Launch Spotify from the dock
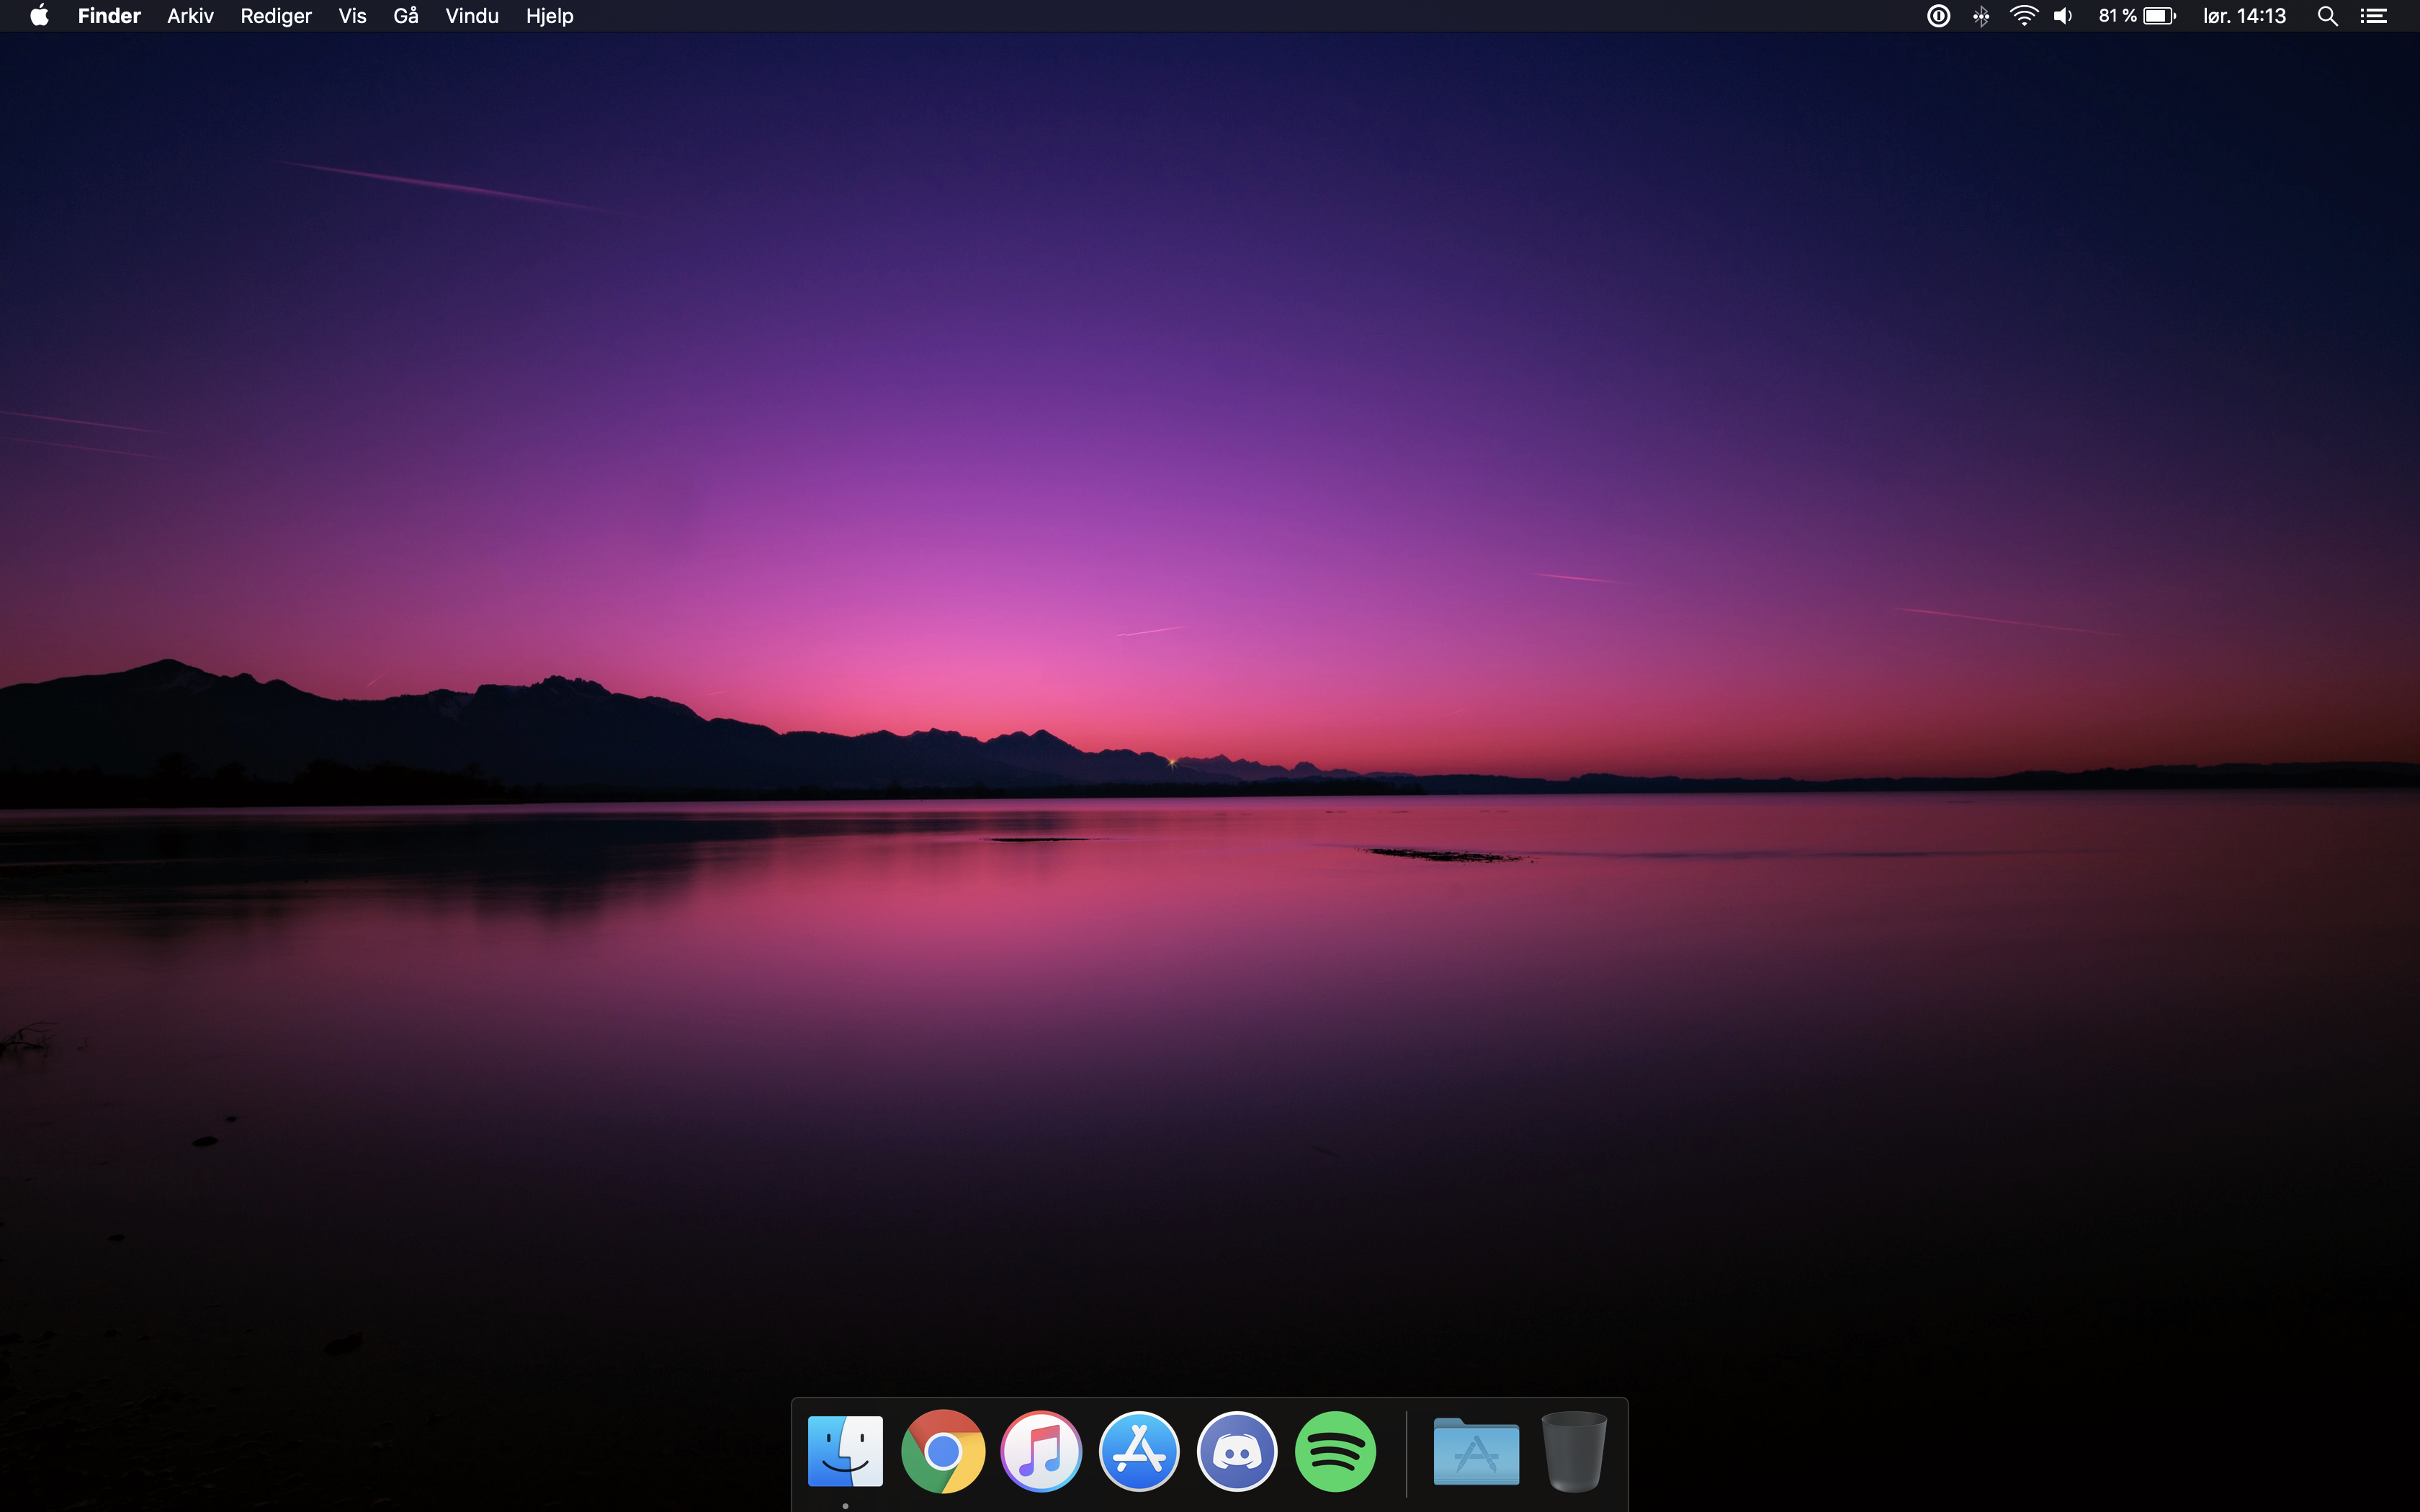This screenshot has height=1512, width=2420. pyautogui.click(x=1335, y=1451)
